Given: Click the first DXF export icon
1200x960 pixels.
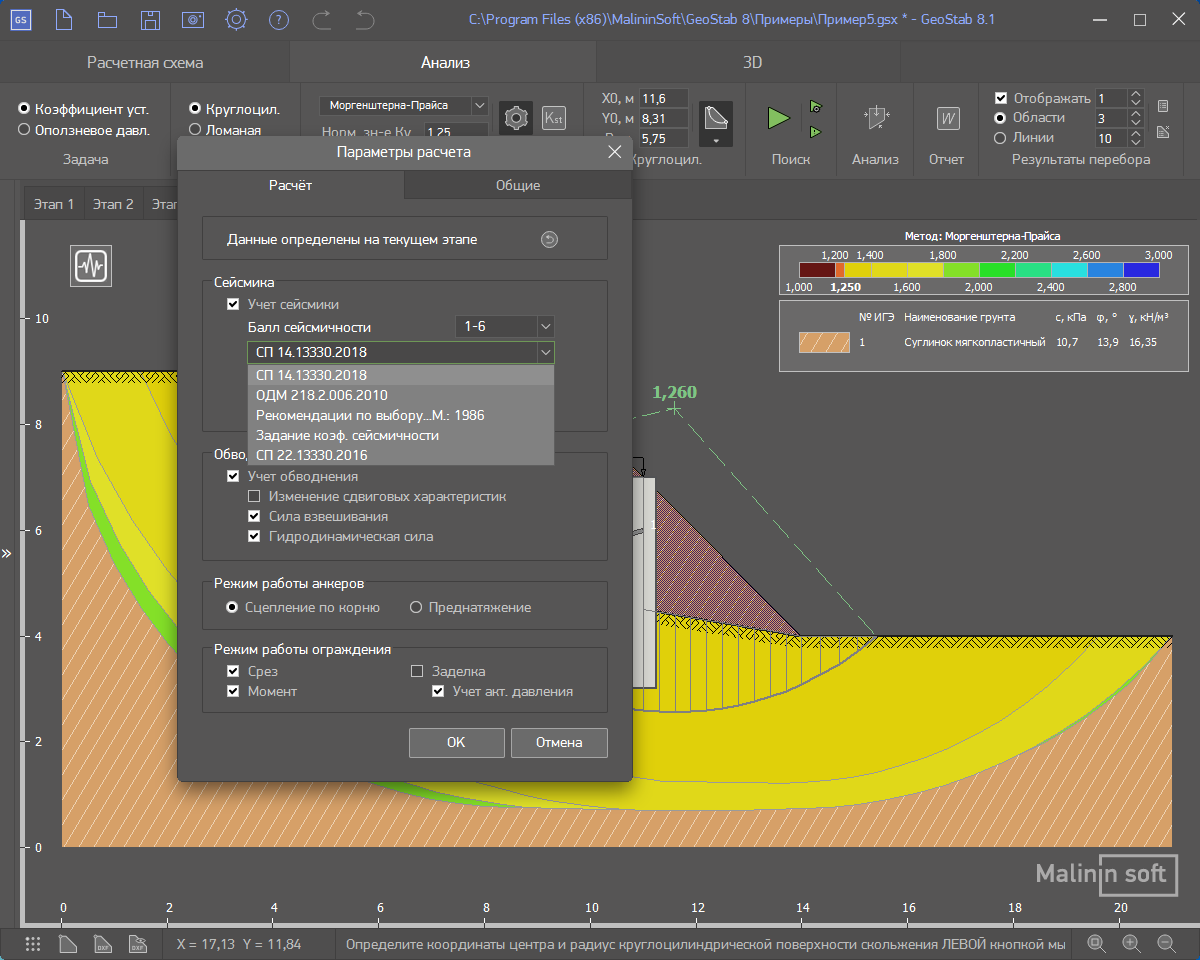Looking at the screenshot, I should pos(102,943).
